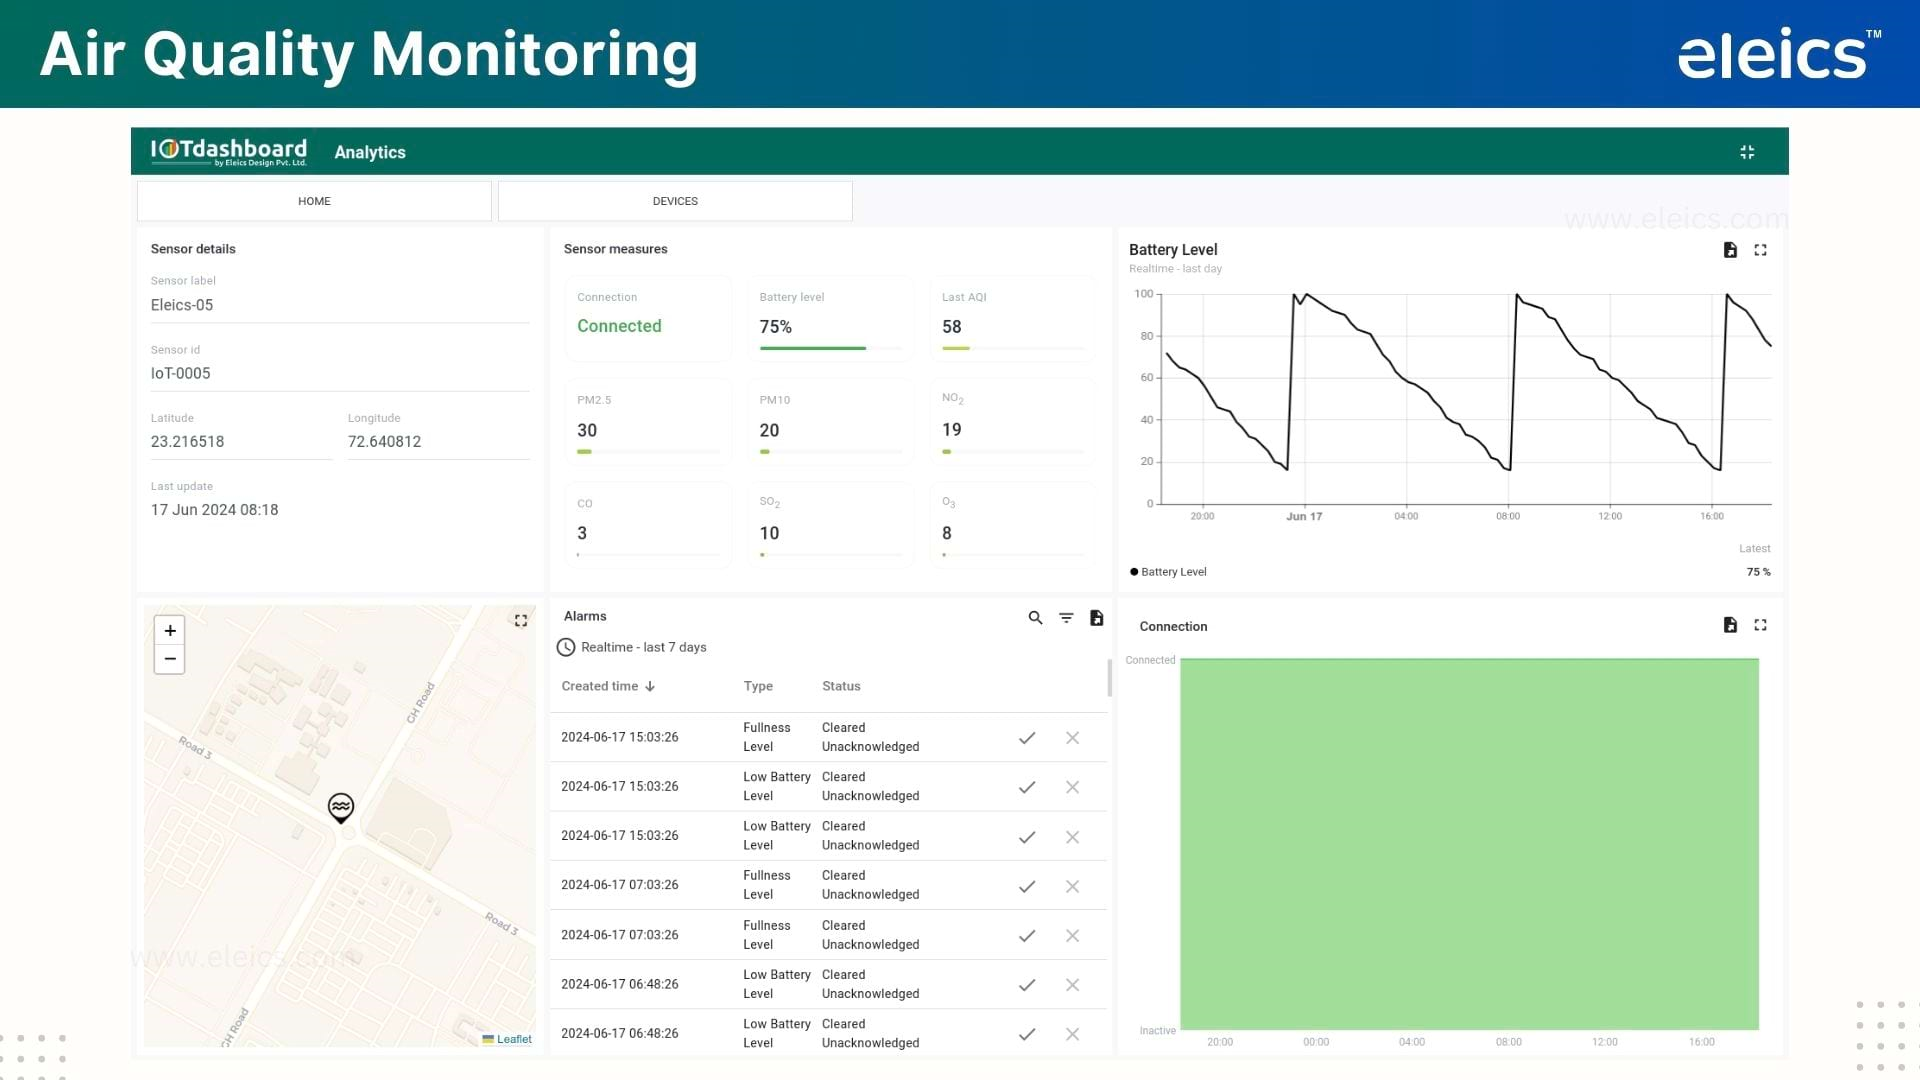Image resolution: width=1920 pixels, height=1080 pixels.
Task: Zoom out on the map
Action: 170,659
